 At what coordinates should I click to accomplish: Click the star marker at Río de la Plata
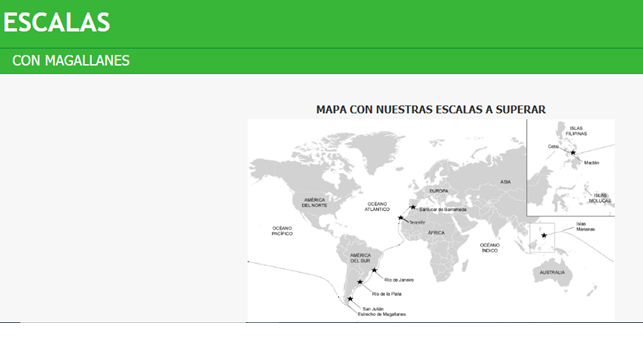[x=360, y=282]
